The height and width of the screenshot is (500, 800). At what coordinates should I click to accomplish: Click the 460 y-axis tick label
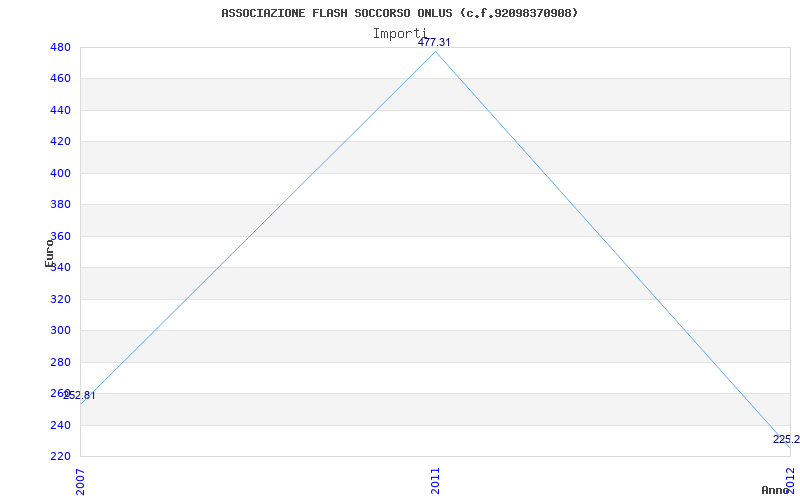point(60,79)
